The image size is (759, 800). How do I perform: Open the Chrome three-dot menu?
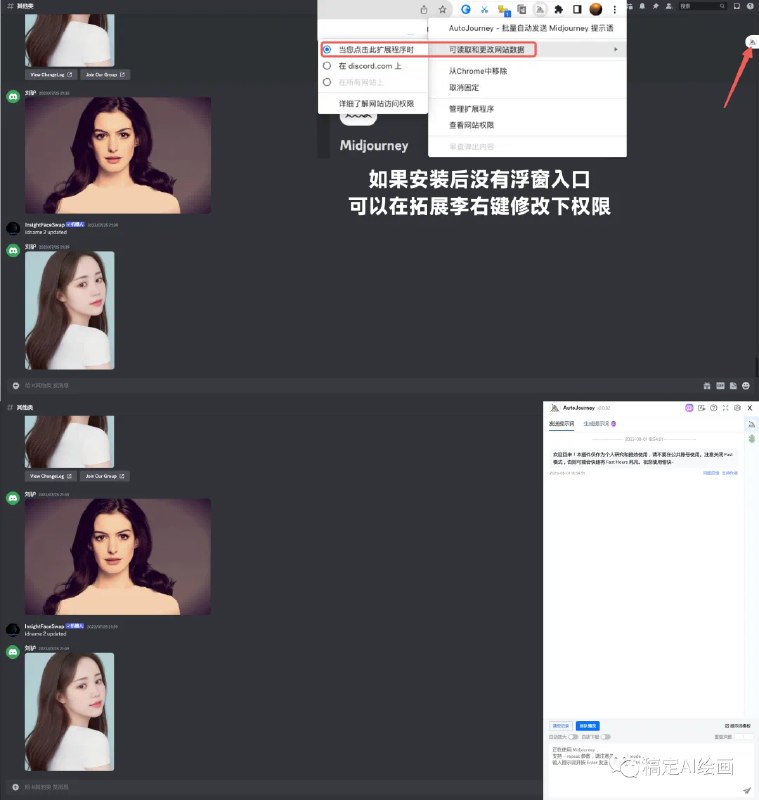coord(615,9)
